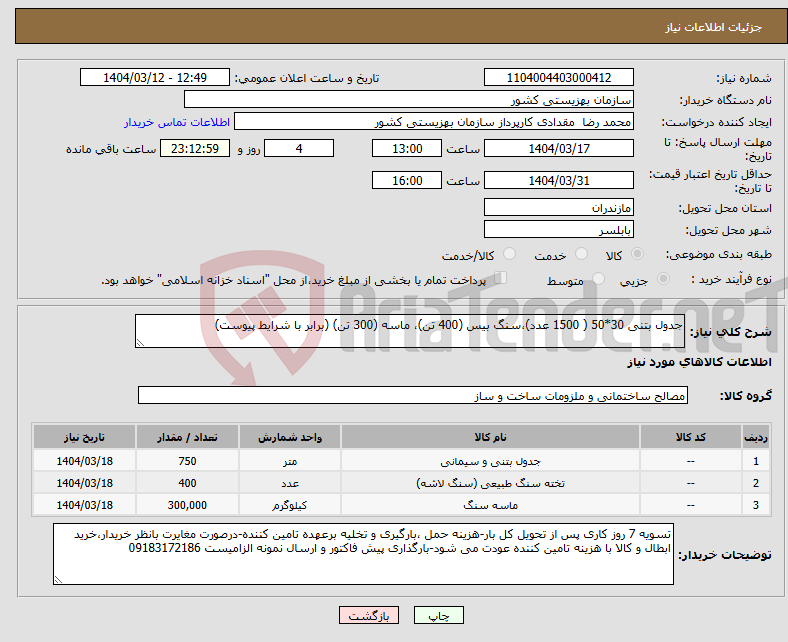Click the شماره نیاز field 1104004403000412
This screenshot has width=788, height=642.
558,77
